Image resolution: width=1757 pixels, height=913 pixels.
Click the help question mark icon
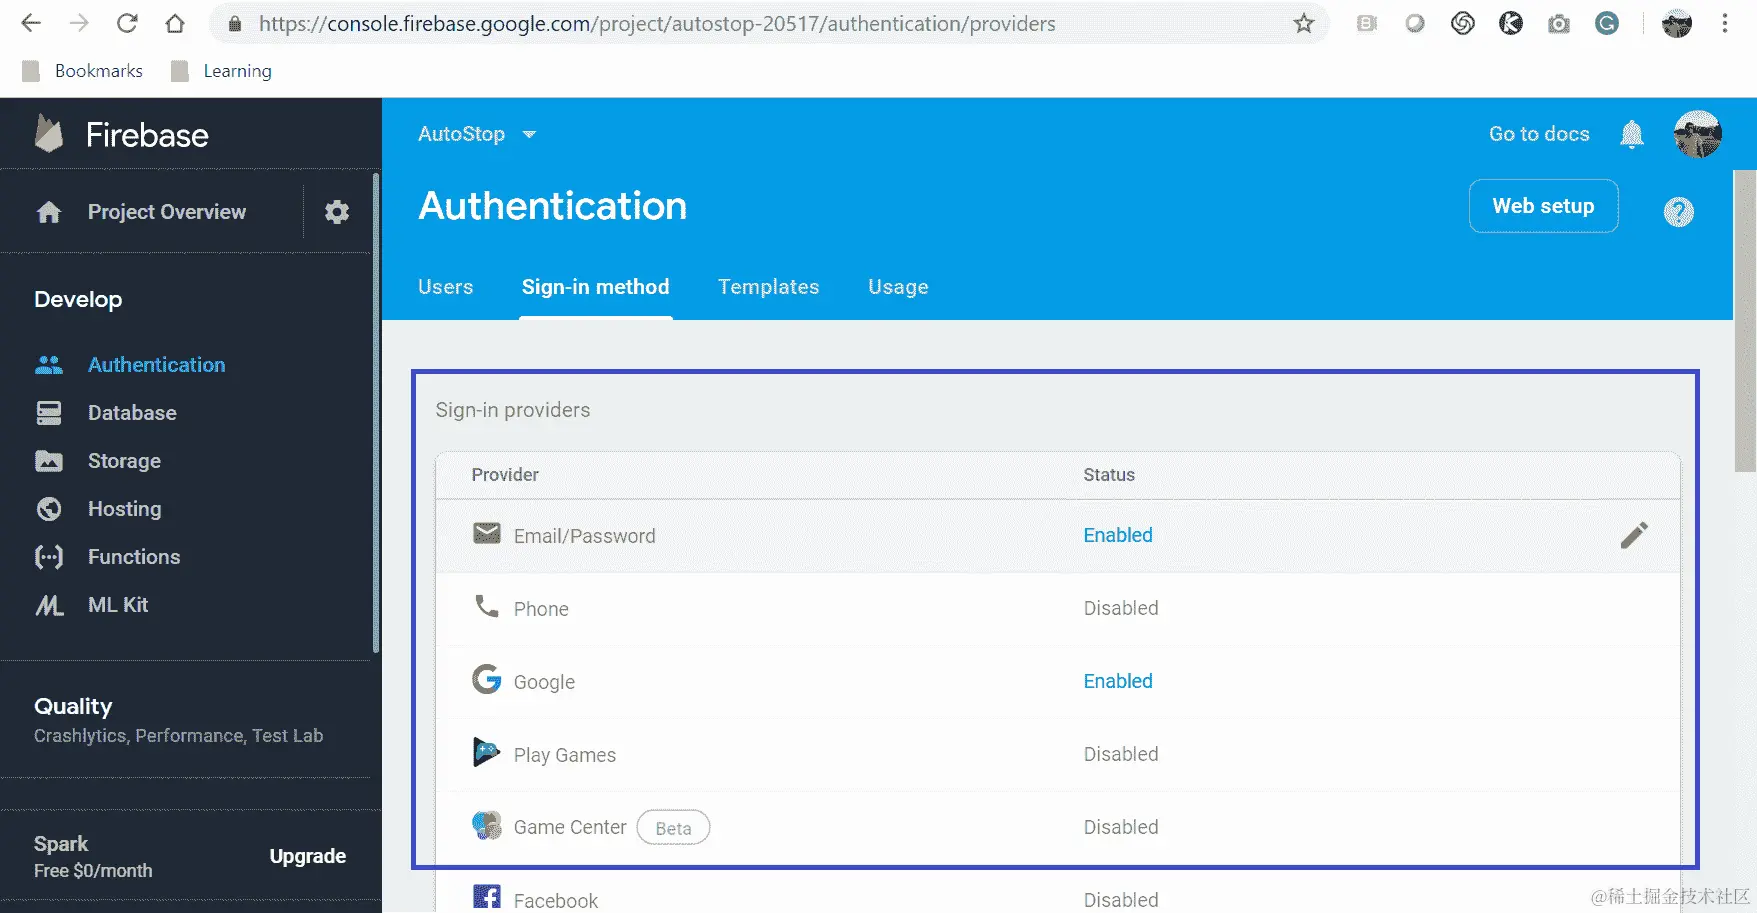tap(1678, 212)
